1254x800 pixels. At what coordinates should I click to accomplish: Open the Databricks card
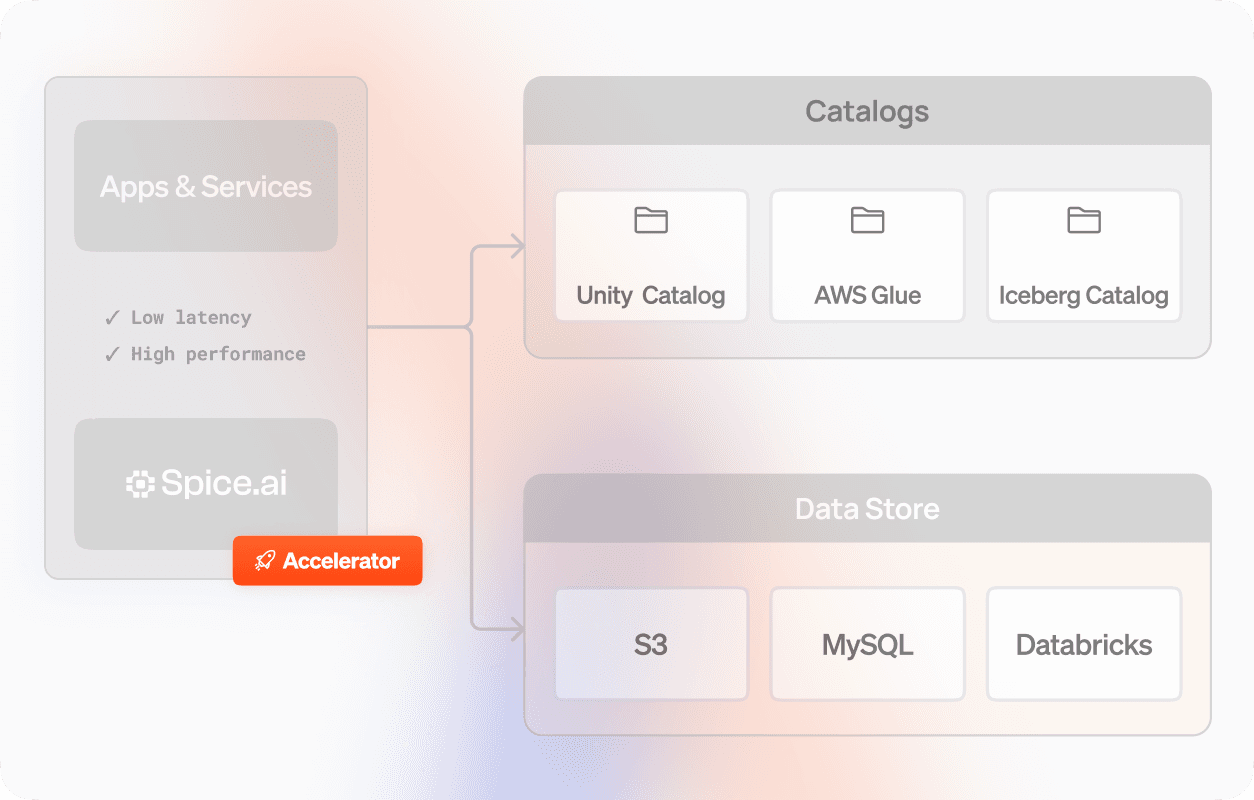pyautogui.click(x=1083, y=644)
